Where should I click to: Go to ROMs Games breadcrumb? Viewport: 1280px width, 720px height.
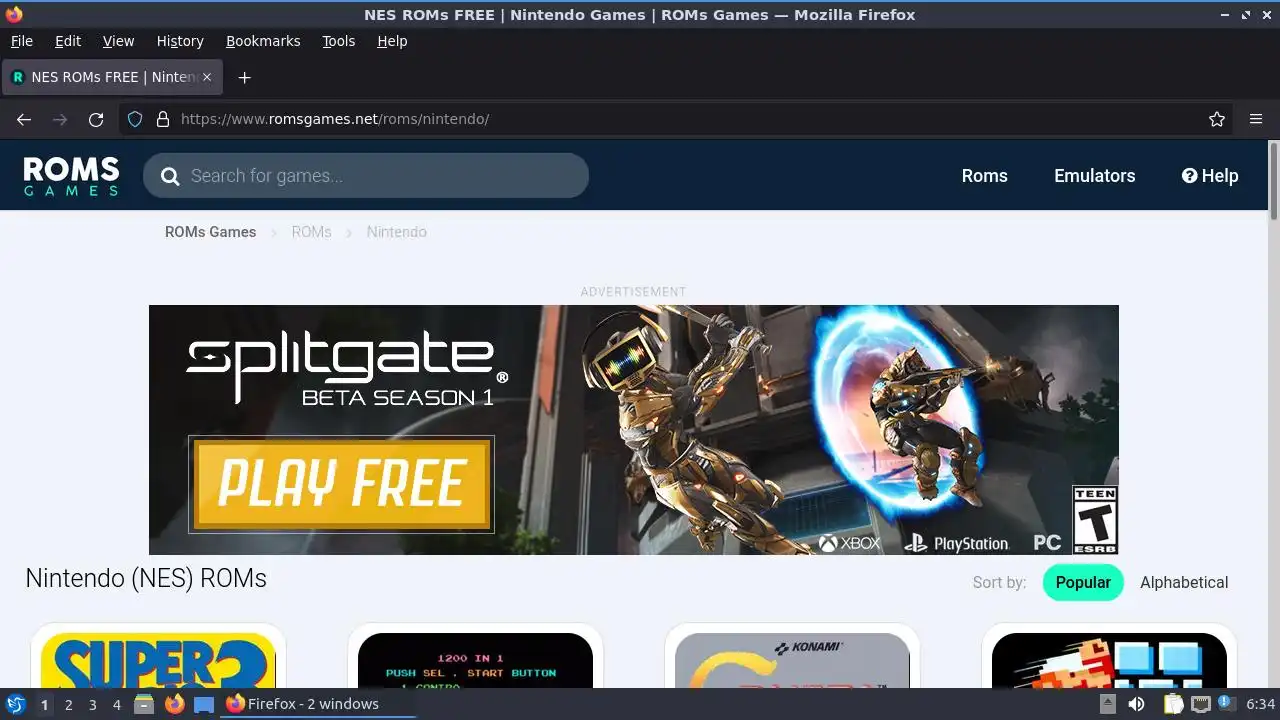[x=210, y=232]
